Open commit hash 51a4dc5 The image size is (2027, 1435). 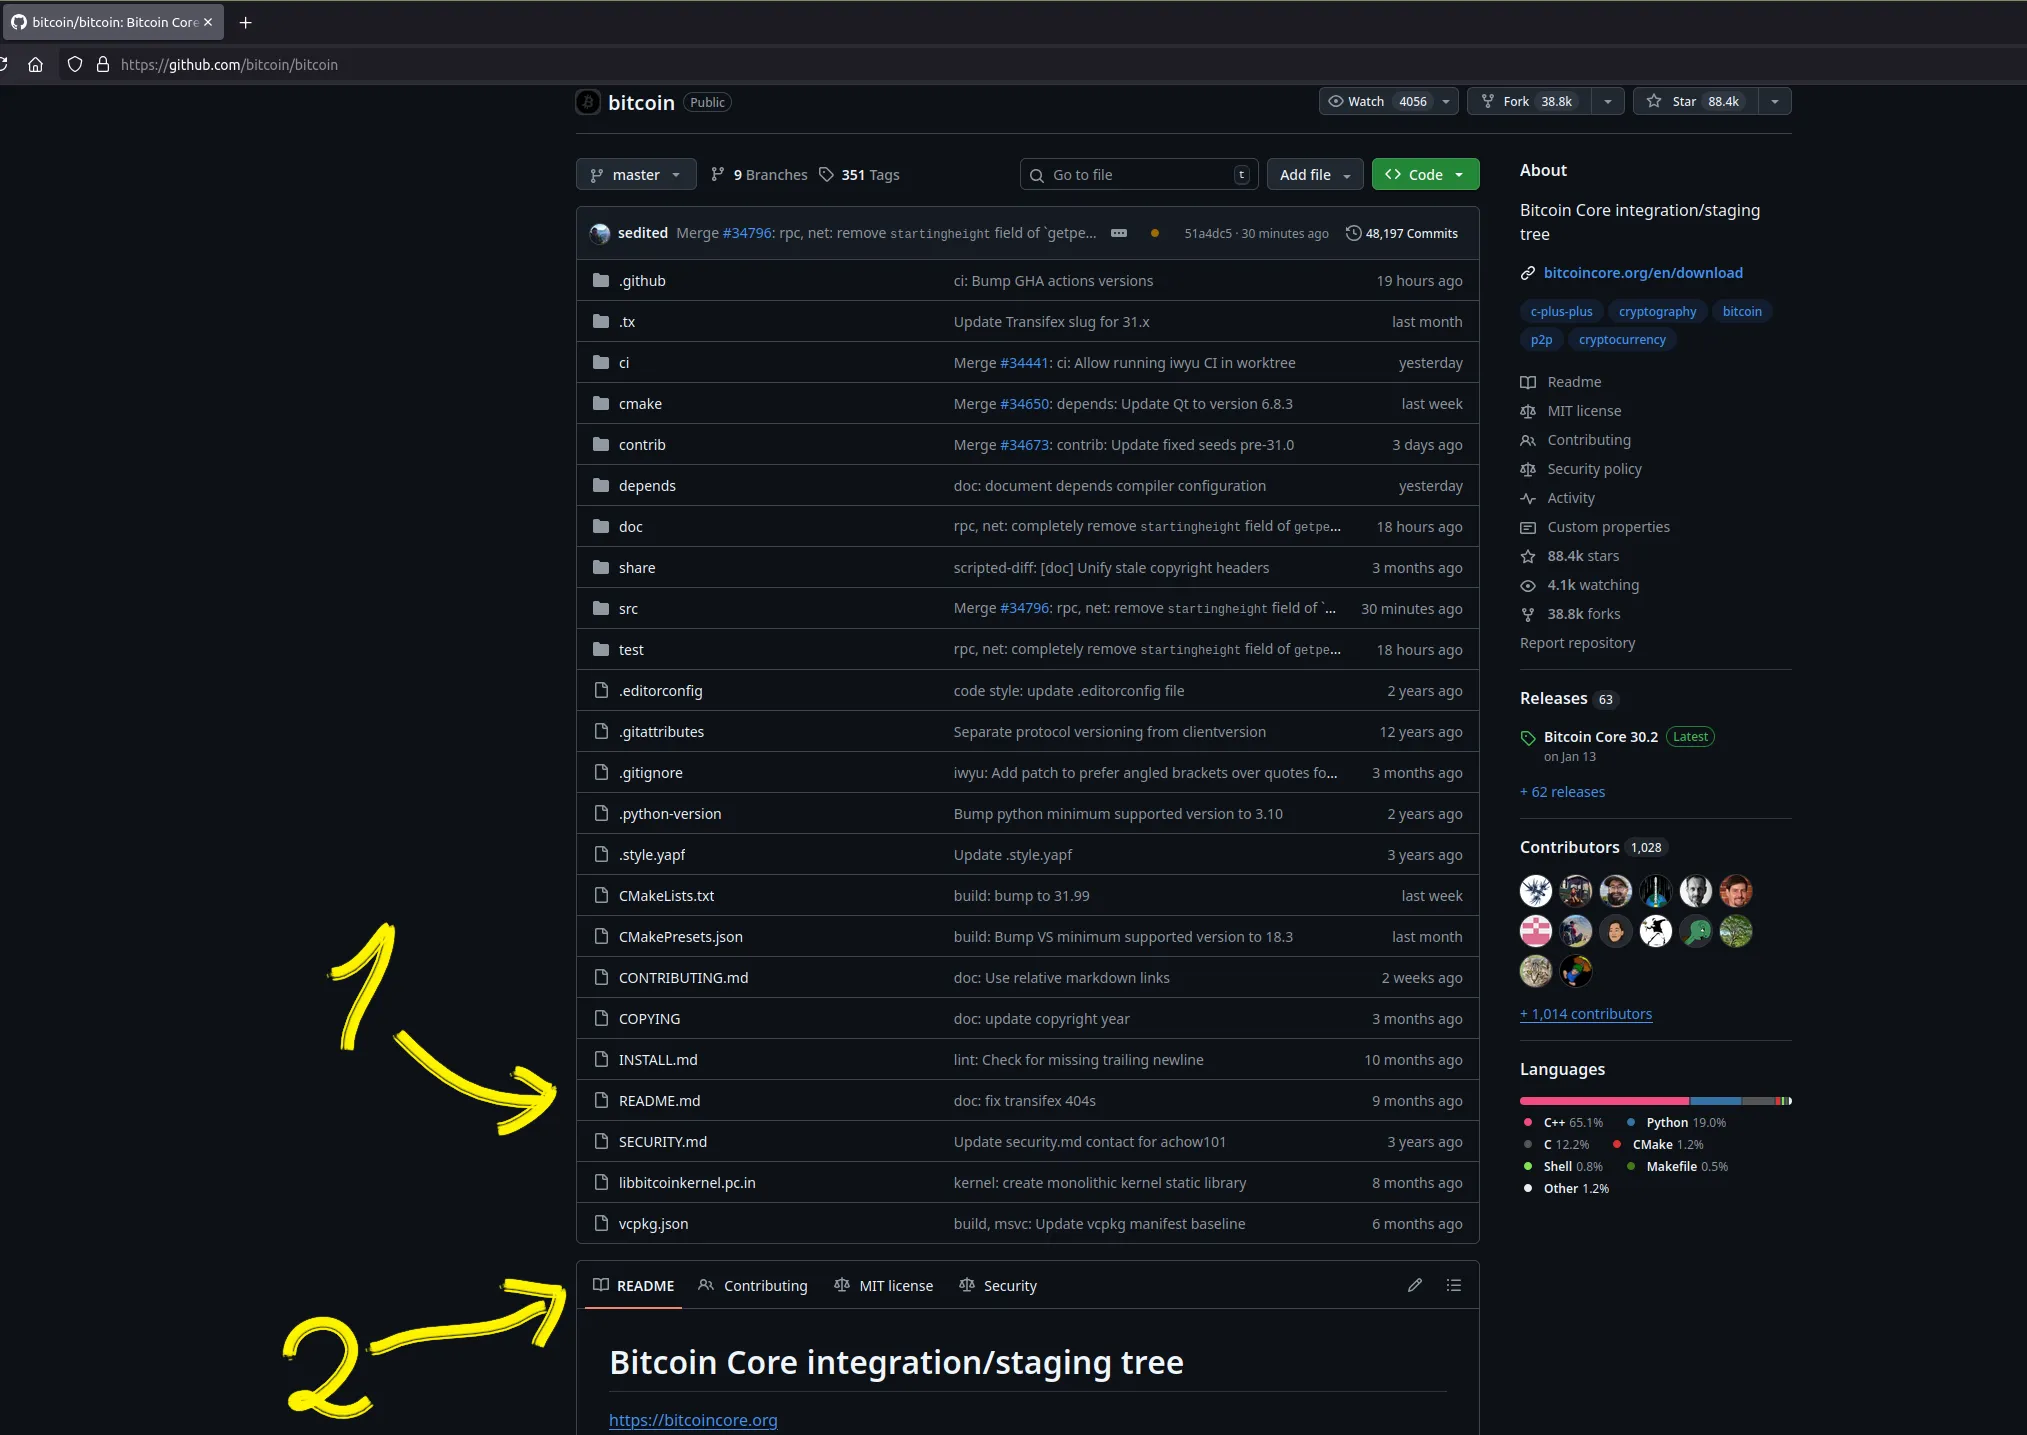coord(1208,234)
